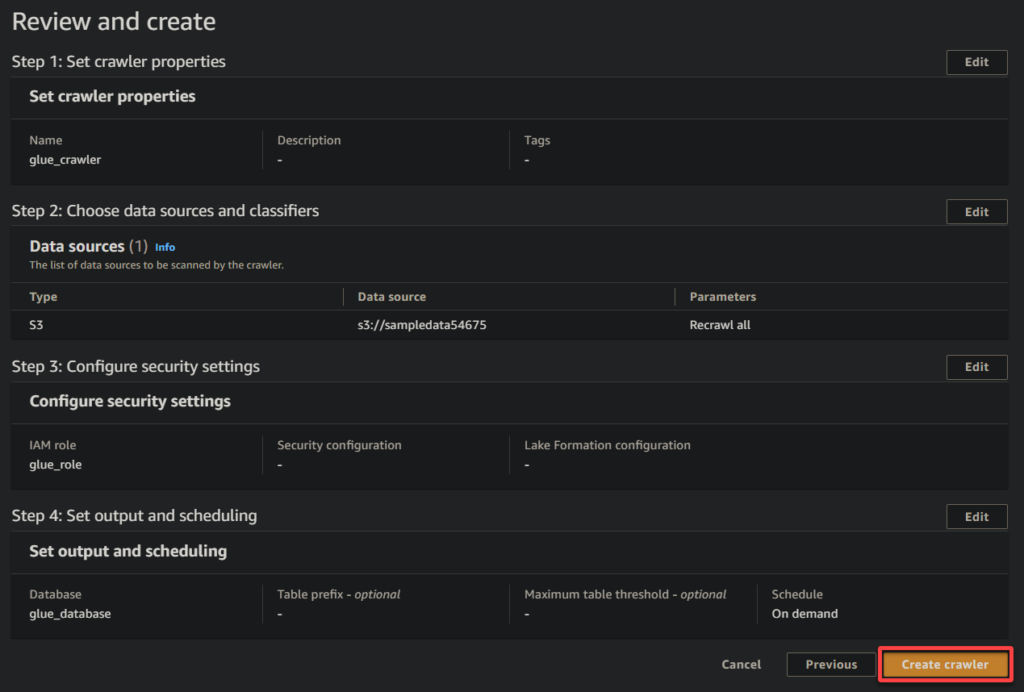1024x692 pixels.
Task: Click the s3://sampledata54675 data source entry
Action: pyautogui.click(x=420, y=326)
